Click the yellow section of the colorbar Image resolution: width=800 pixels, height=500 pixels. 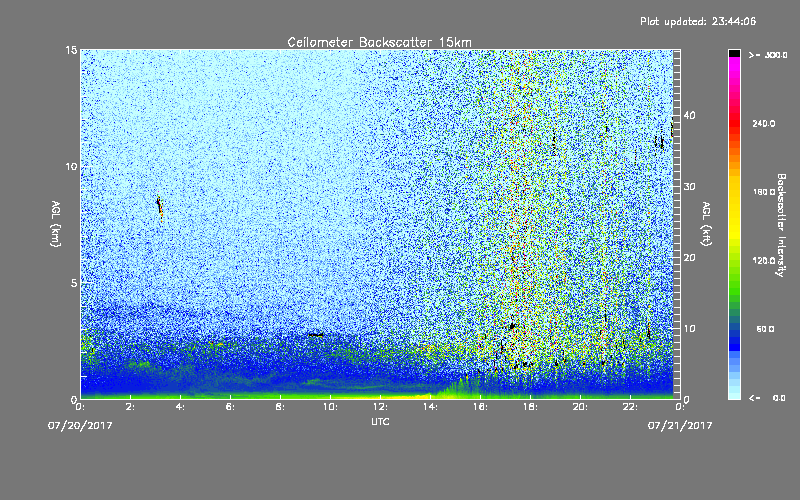pos(734,209)
